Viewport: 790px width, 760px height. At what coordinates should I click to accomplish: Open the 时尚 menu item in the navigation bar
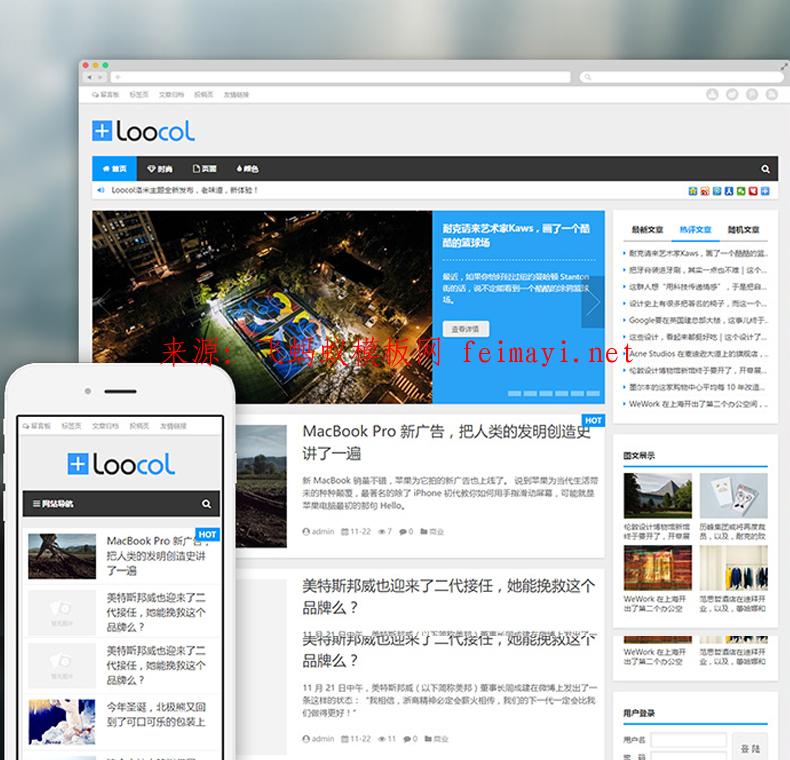pos(159,169)
